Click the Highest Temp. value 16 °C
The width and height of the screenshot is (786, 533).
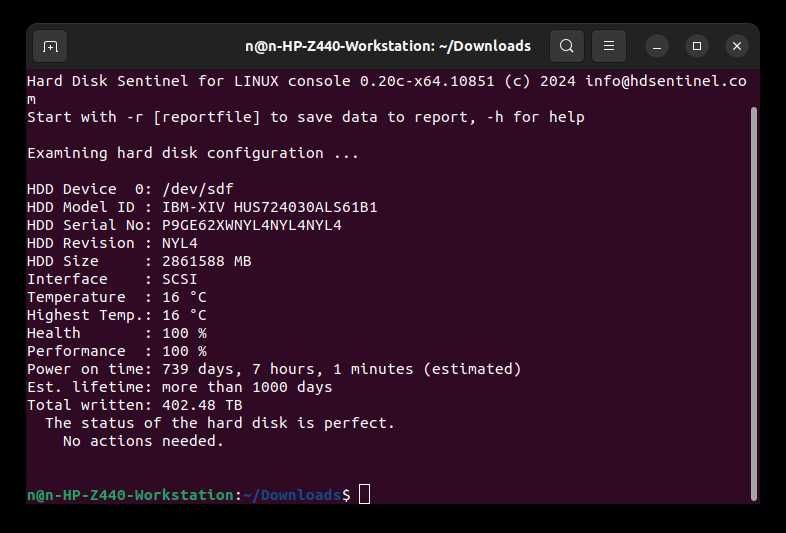[x=184, y=315]
